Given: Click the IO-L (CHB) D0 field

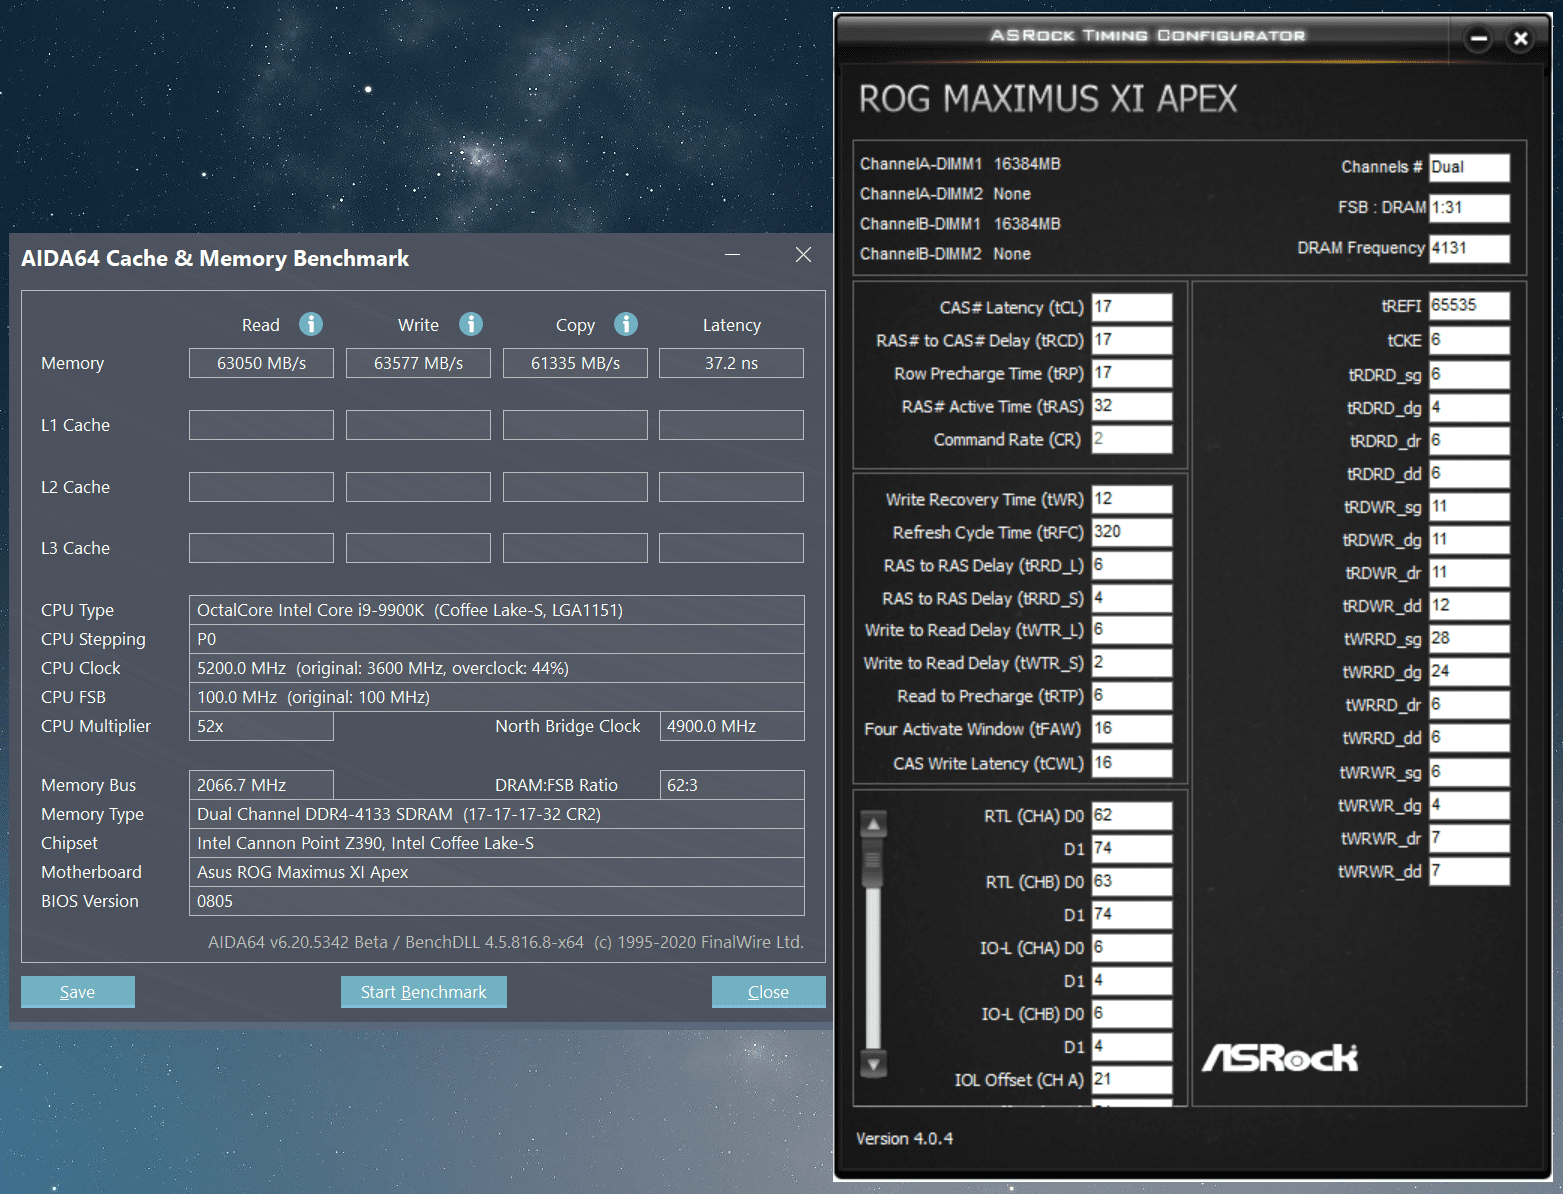Looking at the screenshot, I should (x=1132, y=1014).
